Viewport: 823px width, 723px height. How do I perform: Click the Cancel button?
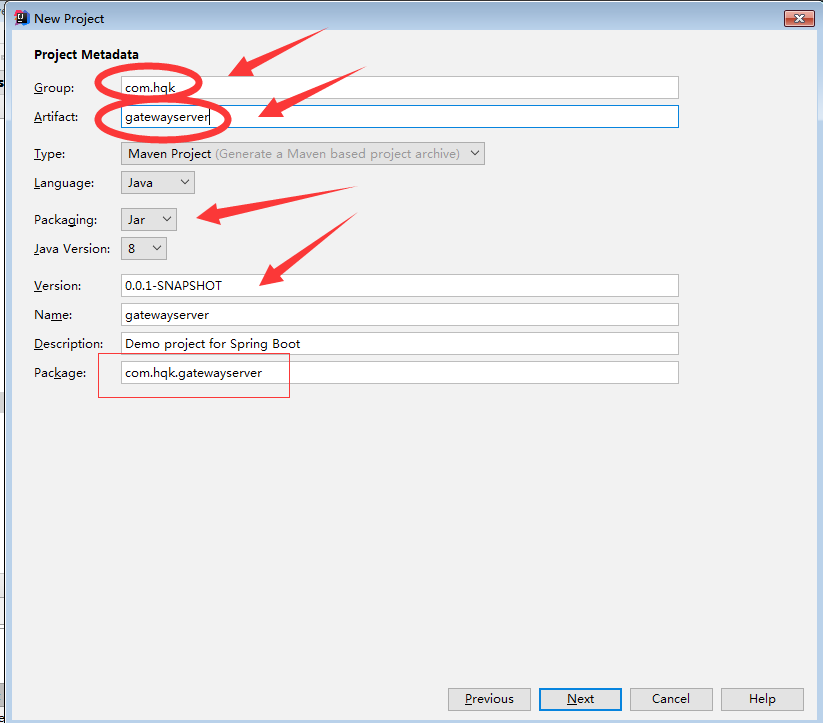pyautogui.click(x=671, y=699)
